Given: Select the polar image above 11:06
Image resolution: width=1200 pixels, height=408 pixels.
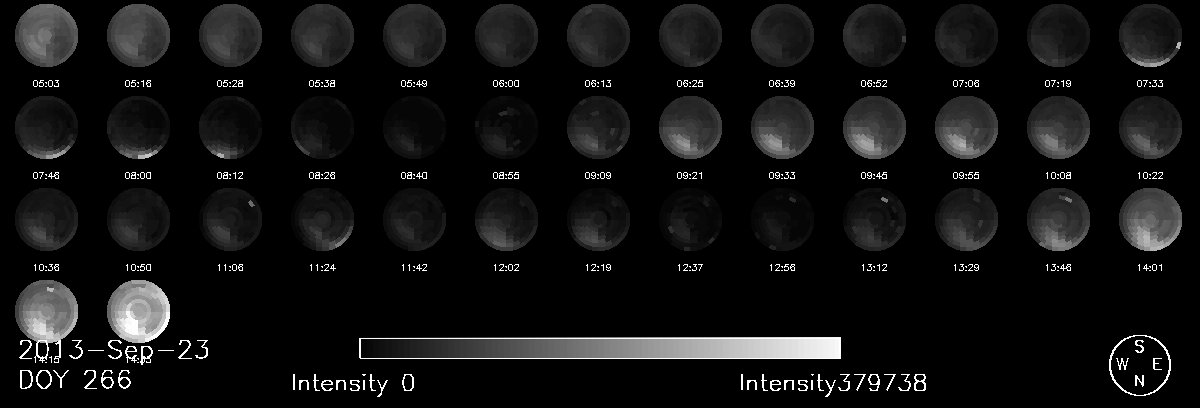Looking at the screenshot, I should 231,220.
